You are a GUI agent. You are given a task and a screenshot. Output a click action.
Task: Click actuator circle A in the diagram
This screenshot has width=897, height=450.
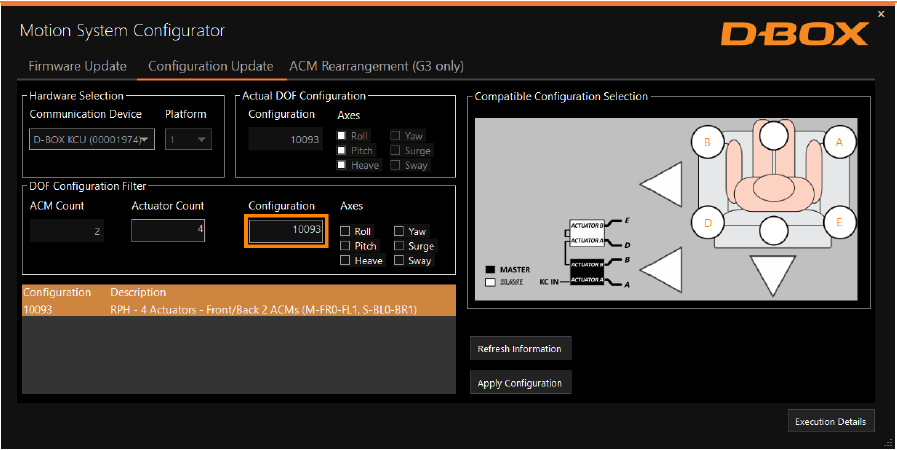pyautogui.click(x=840, y=143)
